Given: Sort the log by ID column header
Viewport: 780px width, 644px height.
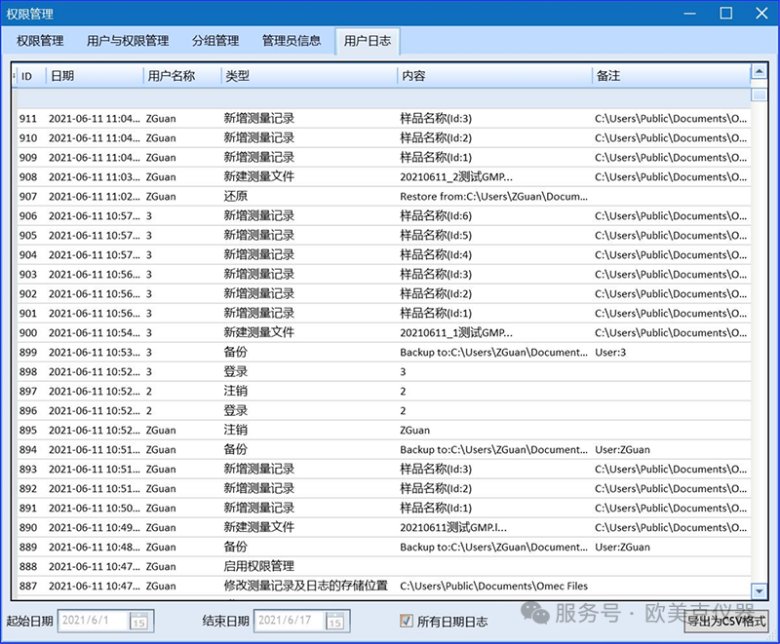Looking at the screenshot, I should tap(28, 76).
